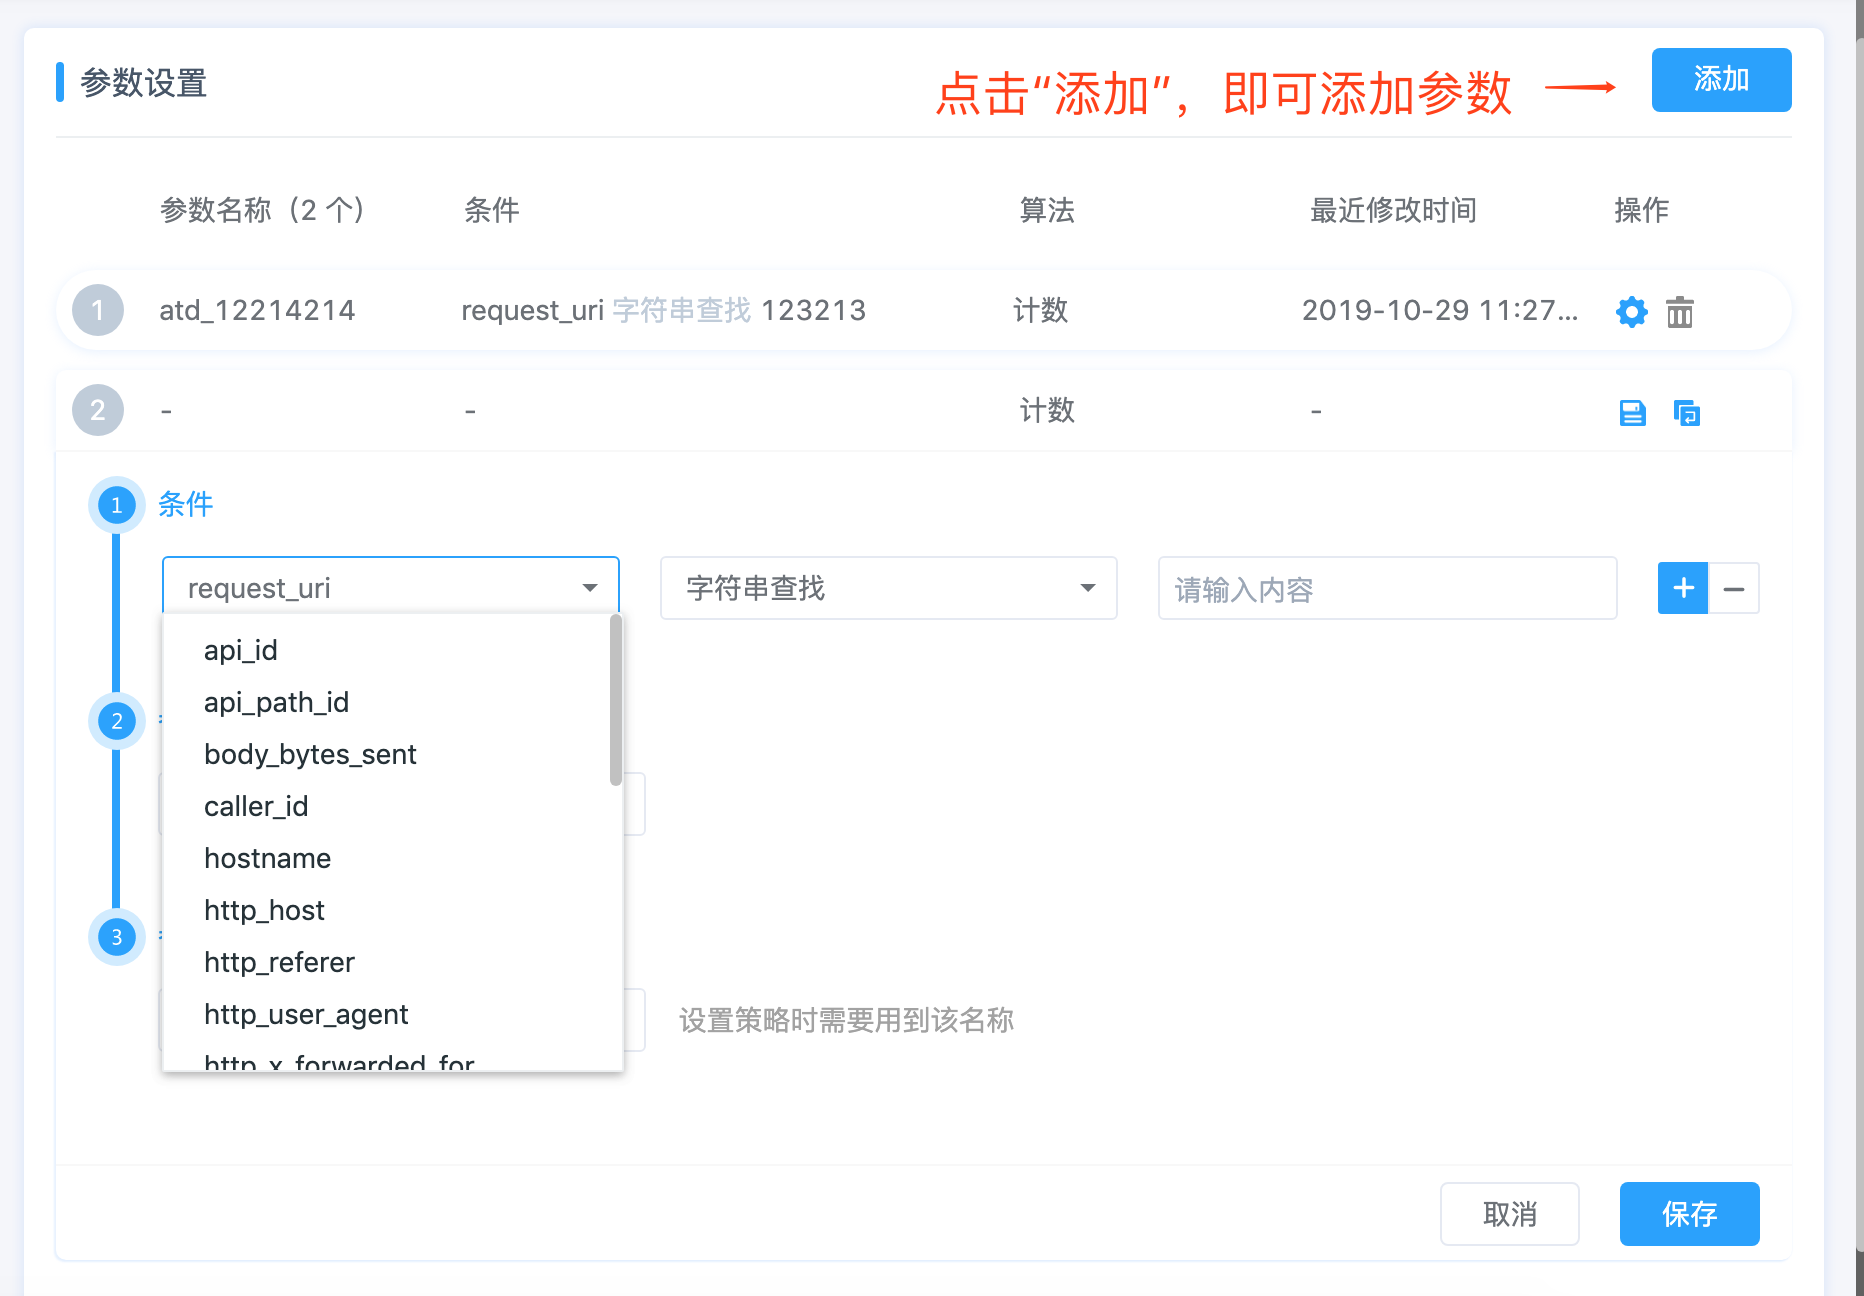The height and width of the screenshot is (1296, 1864).
Task: Click condition text request_uri 字符串查找 123213
Action: point(663,310)
